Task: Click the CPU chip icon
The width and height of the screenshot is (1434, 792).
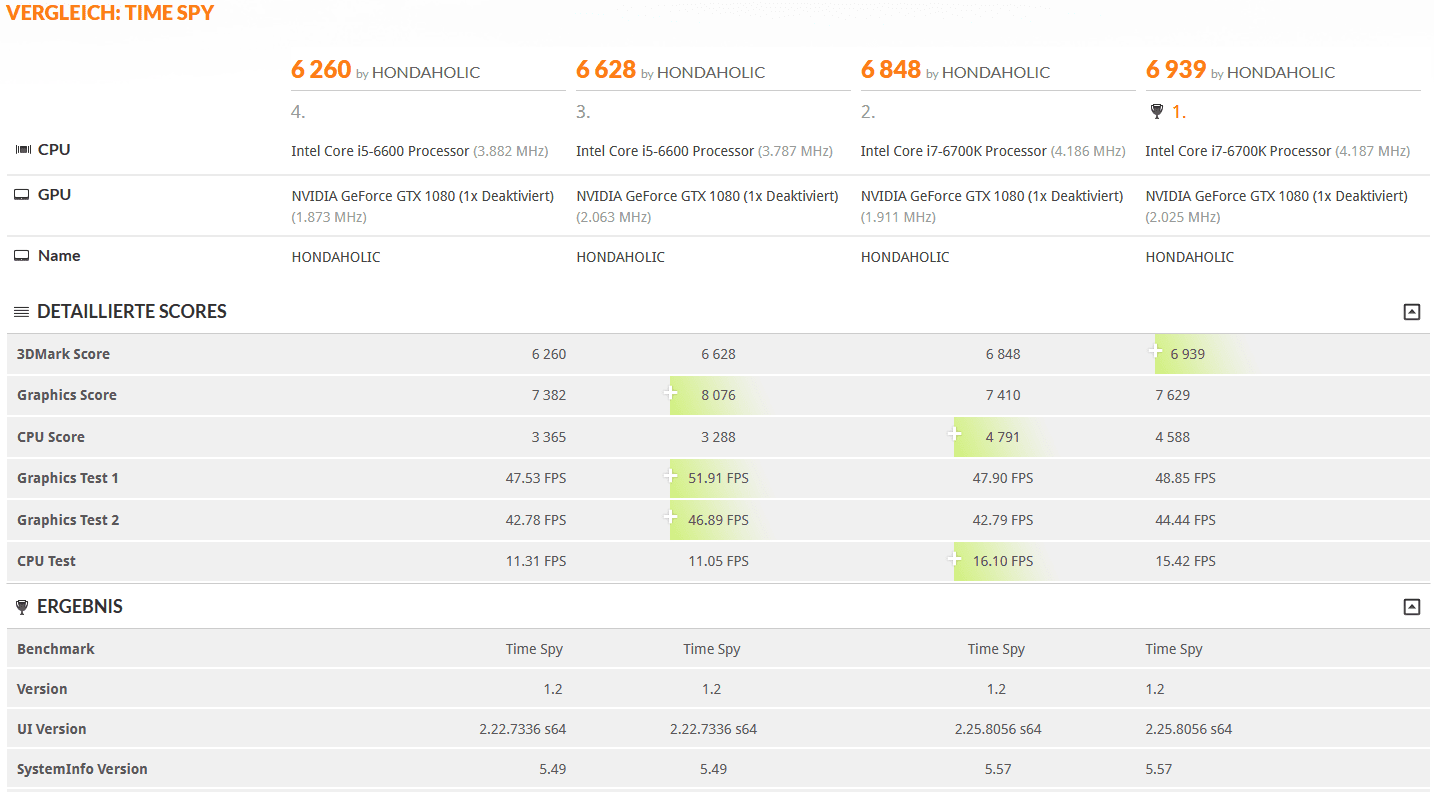Action: pyautogui.click(x=23, y=150)
